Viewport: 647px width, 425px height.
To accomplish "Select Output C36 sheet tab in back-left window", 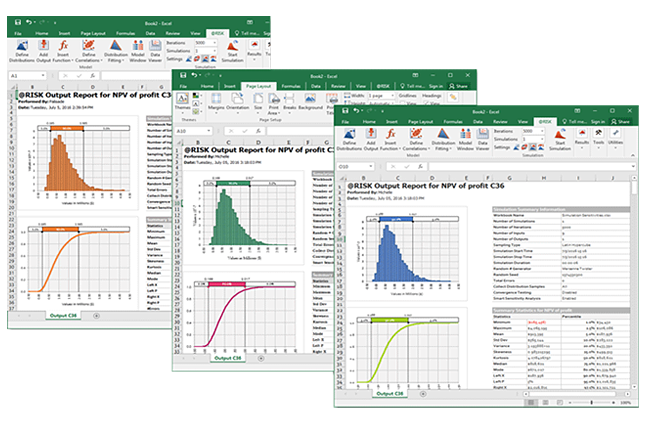I will [63, 316].
